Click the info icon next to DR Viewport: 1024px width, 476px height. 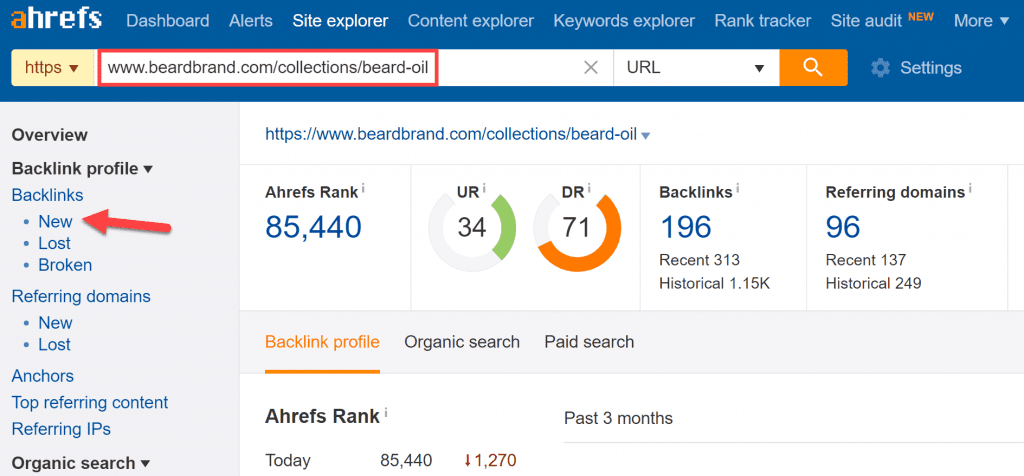pos(590,188)
